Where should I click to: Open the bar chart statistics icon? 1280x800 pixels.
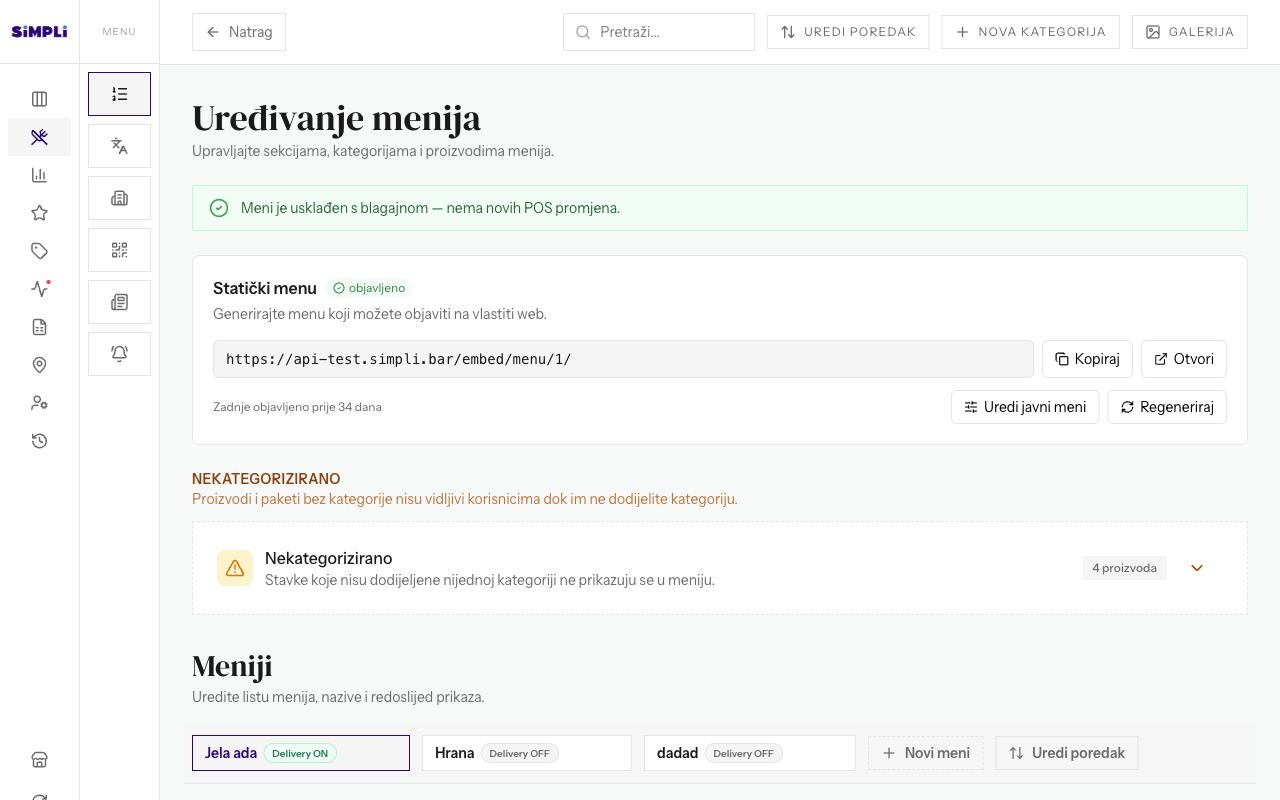pos(39,175)
